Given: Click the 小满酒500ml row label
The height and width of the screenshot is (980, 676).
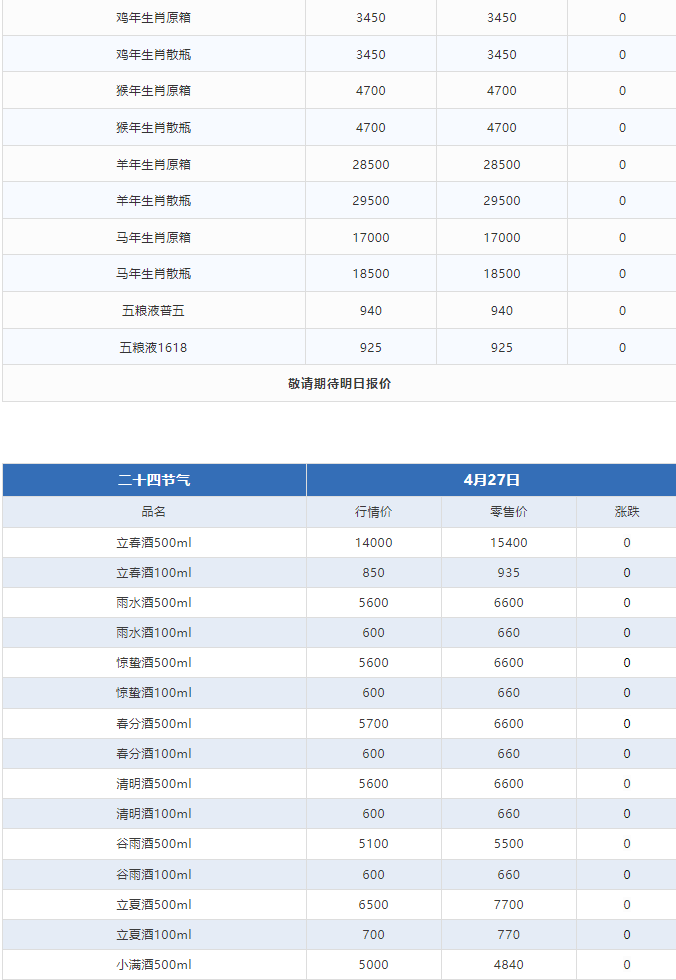Looking at the screenshot, I should [x=154, y=965].
